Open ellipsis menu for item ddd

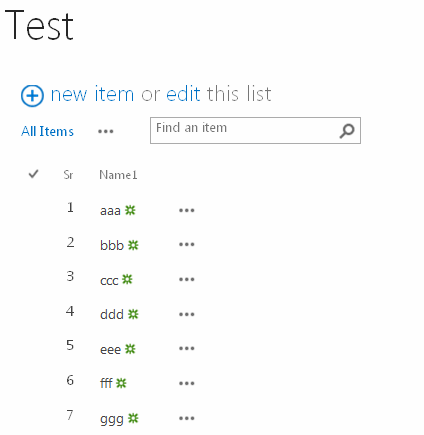click(187, 314)
